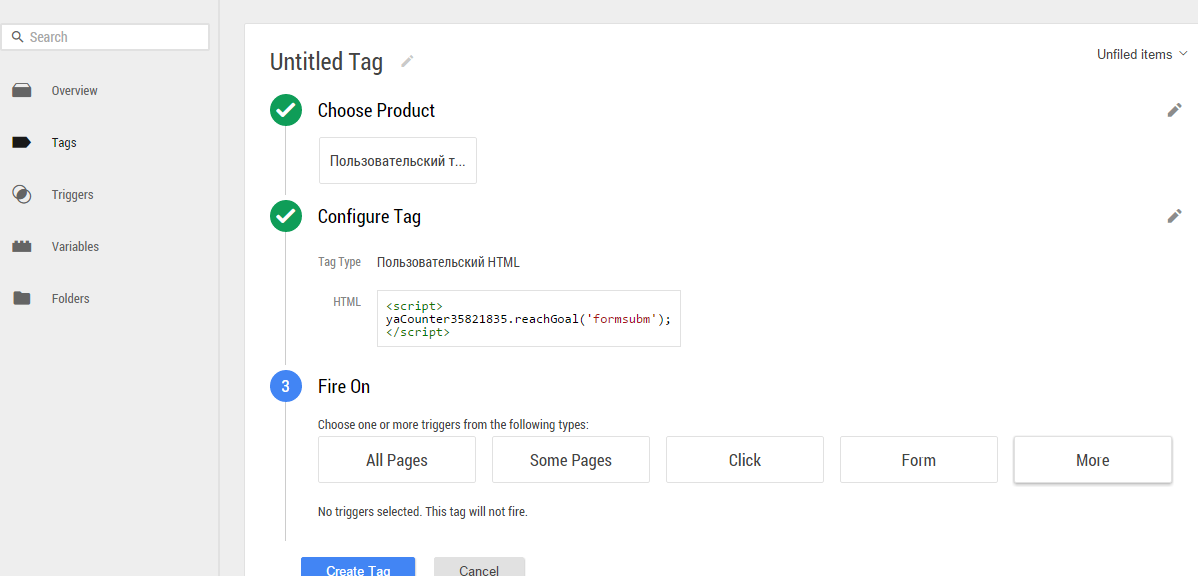Click the Fire On heading

coord(344,387)
